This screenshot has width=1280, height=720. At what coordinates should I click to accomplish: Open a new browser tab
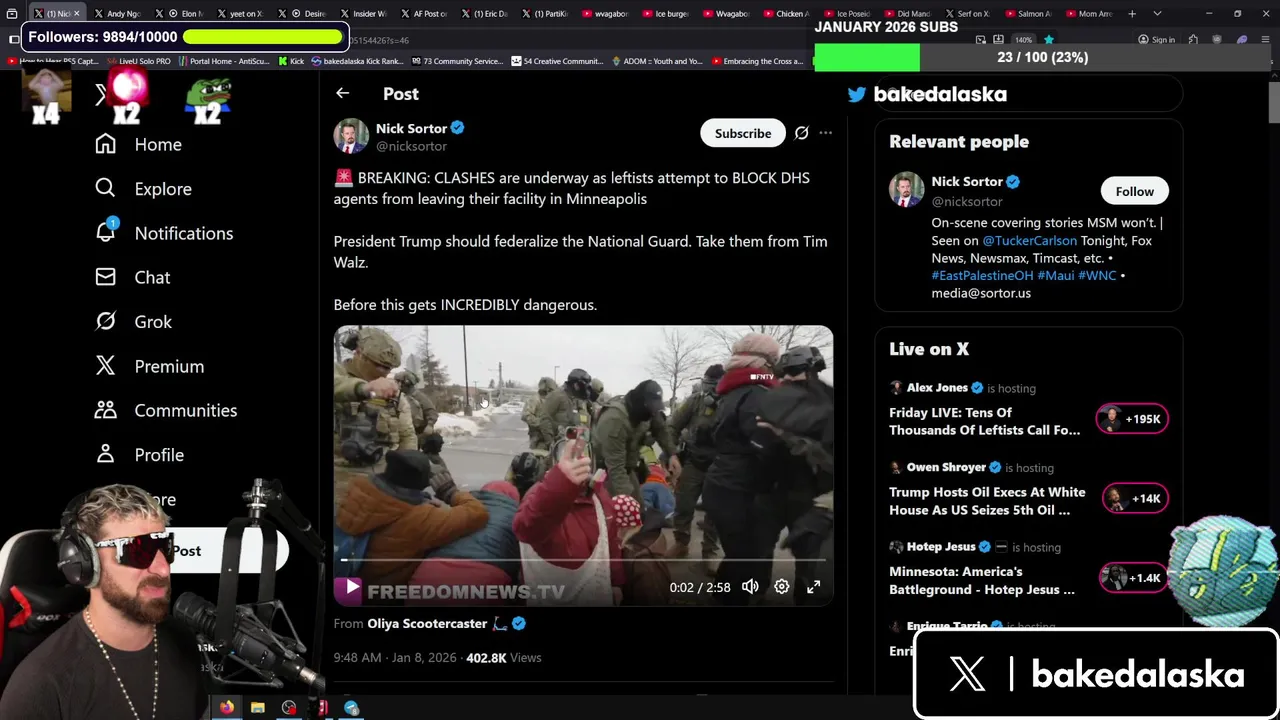[1132, 14]
